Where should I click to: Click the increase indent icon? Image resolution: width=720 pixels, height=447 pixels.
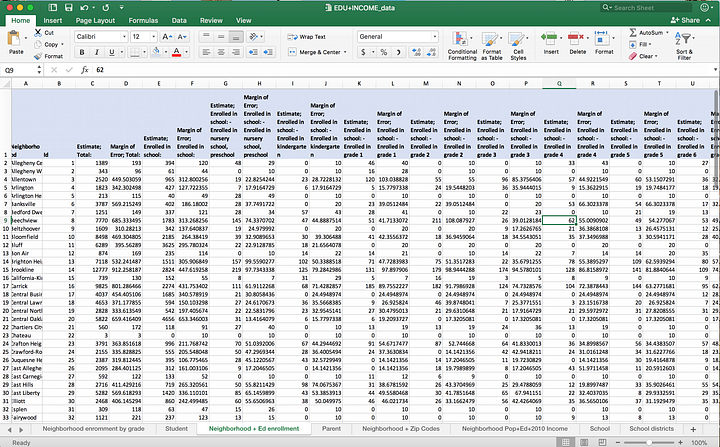tap(268, 52)
